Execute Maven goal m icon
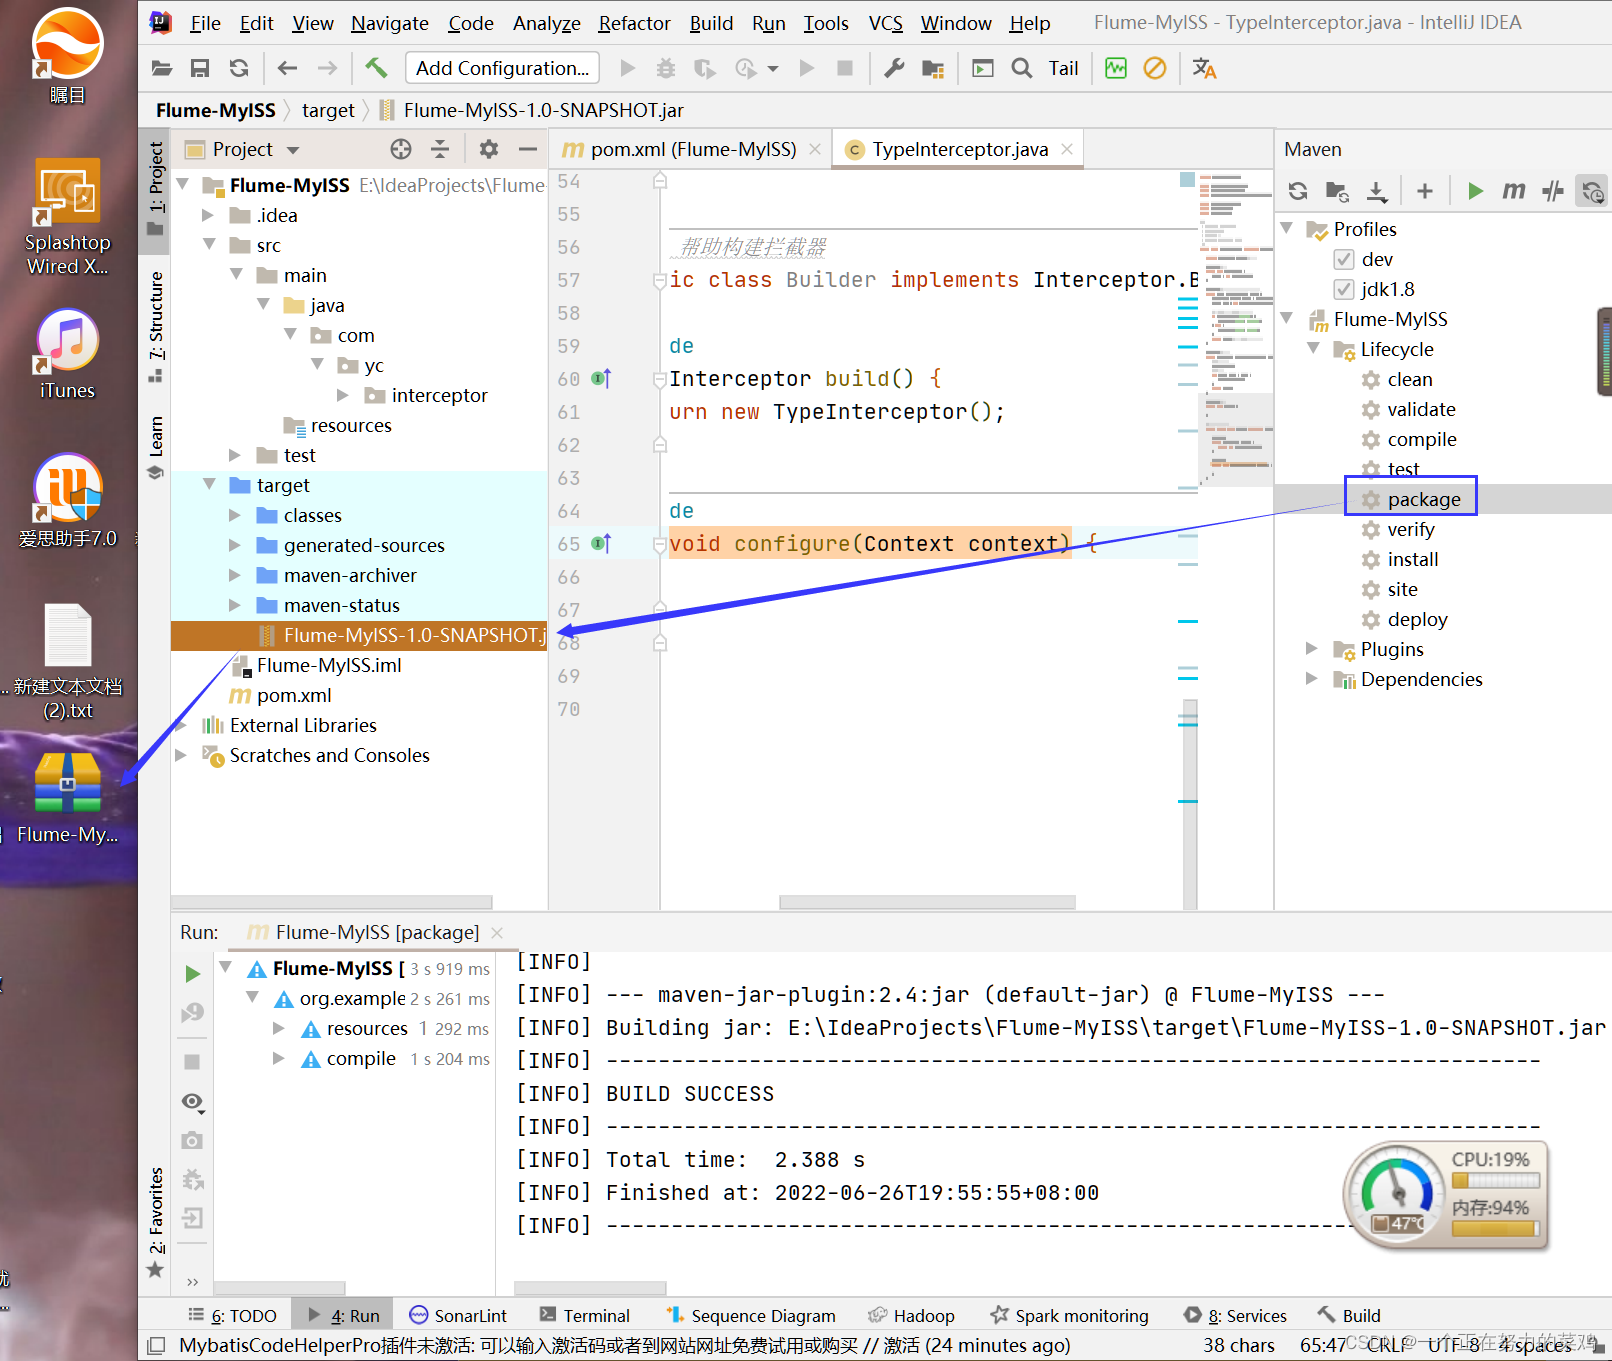Viewport: 1612px width, 1361px height. (x=1514, y=191)
